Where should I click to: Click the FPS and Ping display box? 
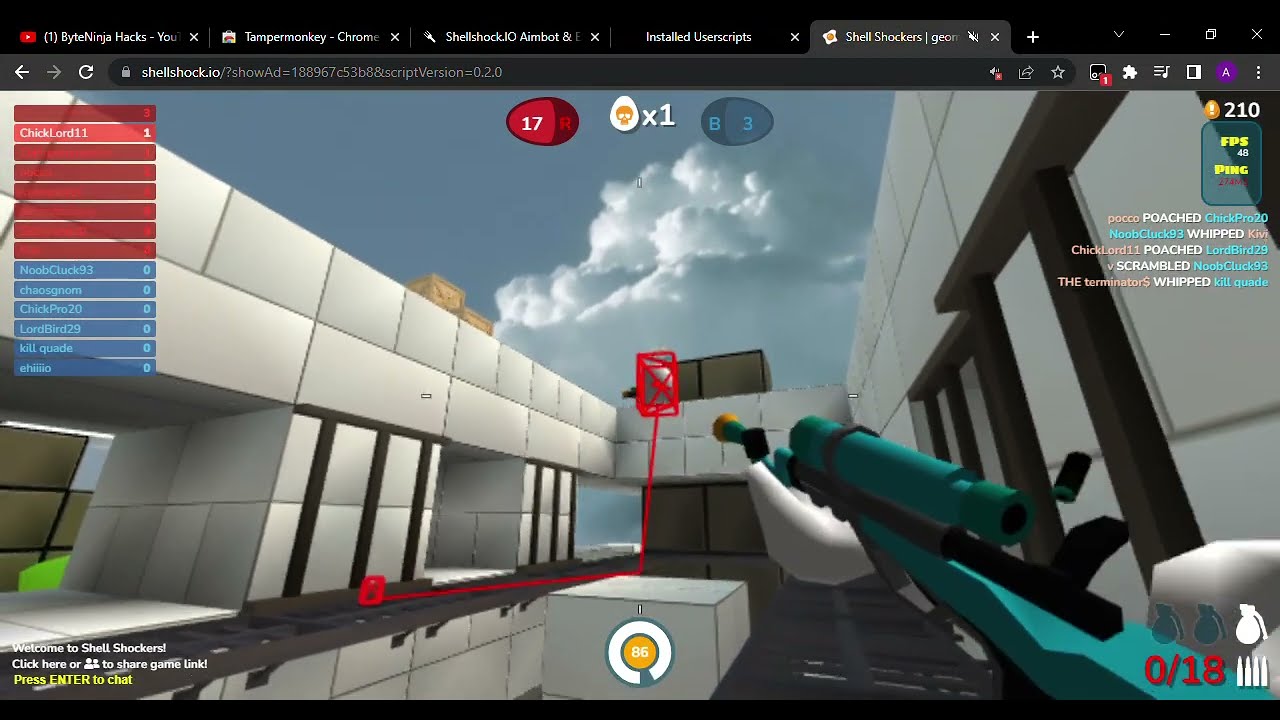(x=1231, y=163)
